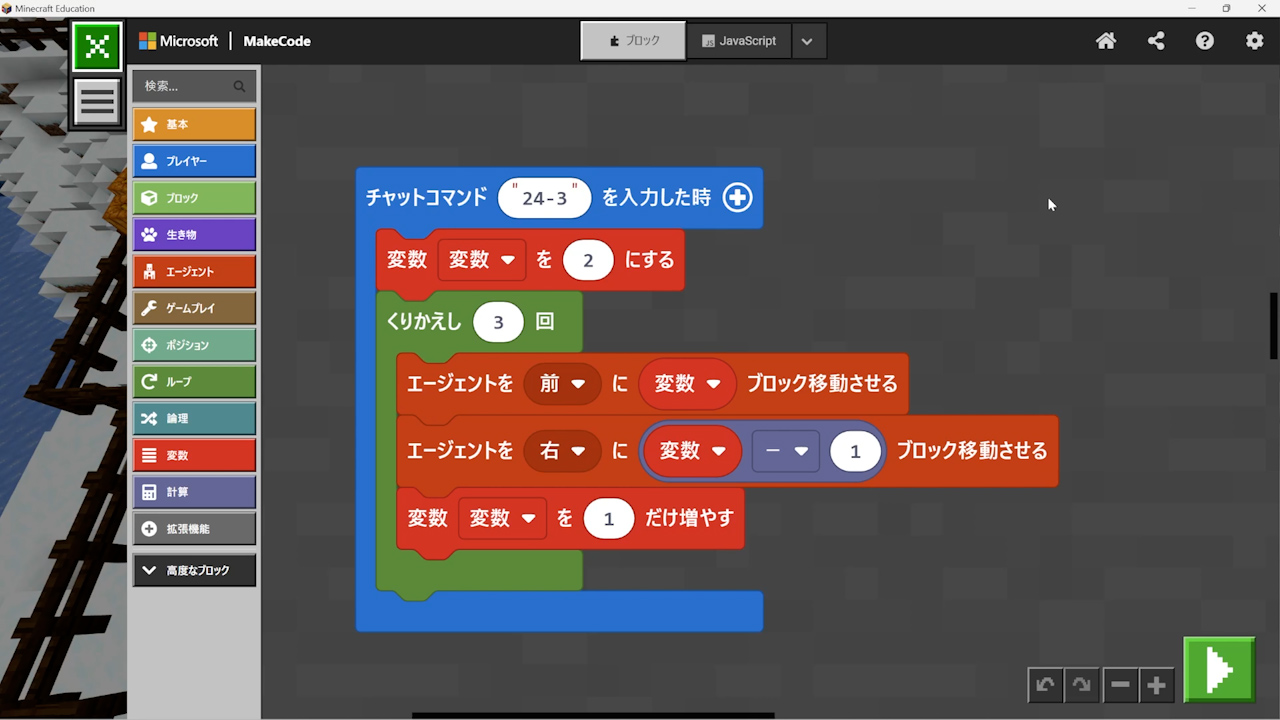Zoom in with the plus icon
1280x720 pixels.
point(1157,685)
